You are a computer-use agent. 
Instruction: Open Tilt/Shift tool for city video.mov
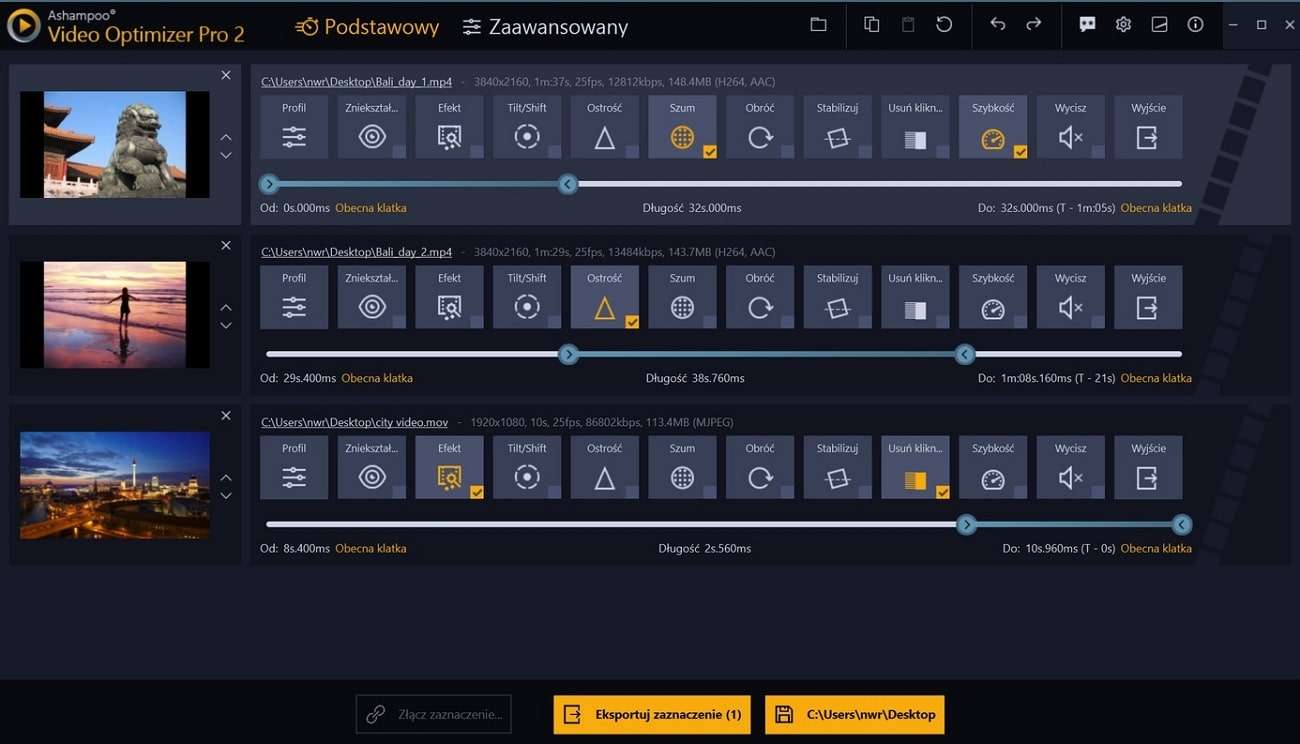[x=527, y=467]
